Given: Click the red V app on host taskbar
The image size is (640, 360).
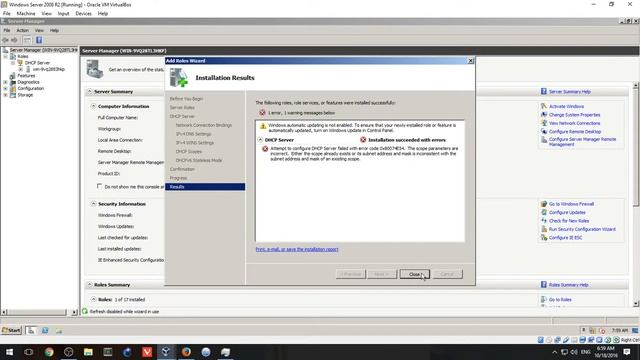Looking at the screenshot, I should click(x=147, y=352).
